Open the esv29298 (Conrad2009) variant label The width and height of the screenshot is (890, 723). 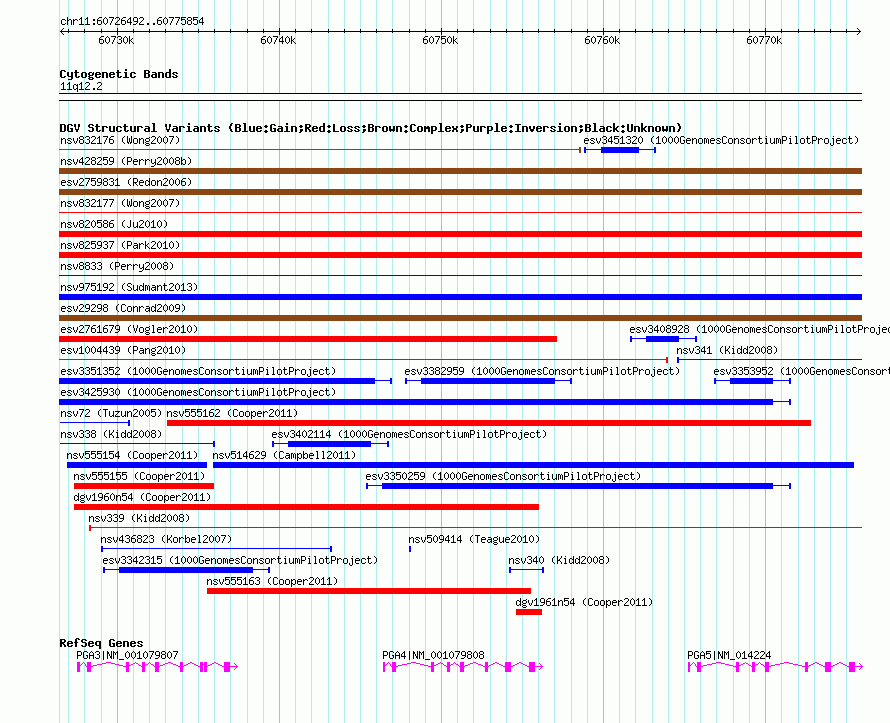(123, 308)
